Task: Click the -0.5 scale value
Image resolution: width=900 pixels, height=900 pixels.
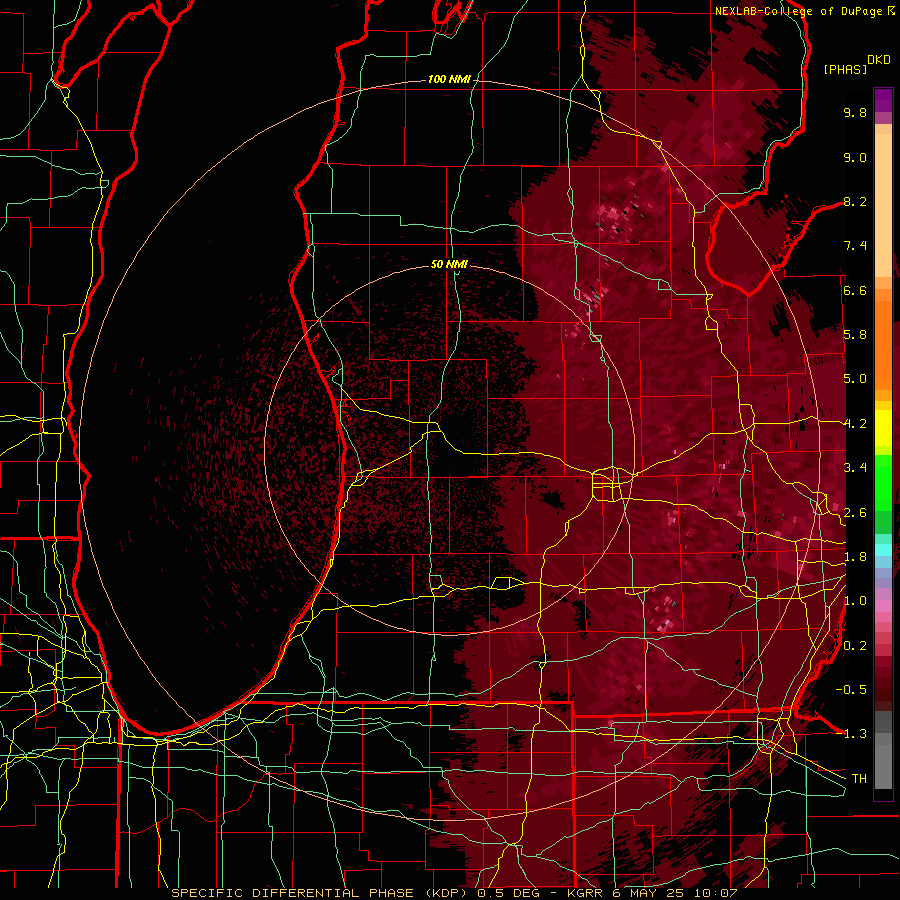Action: tap(851, 690)
